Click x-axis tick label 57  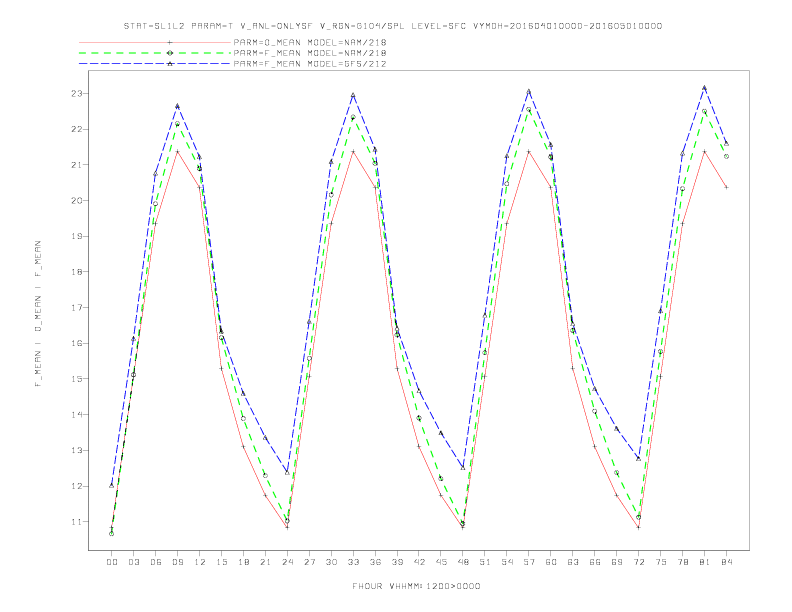[529, 562]
